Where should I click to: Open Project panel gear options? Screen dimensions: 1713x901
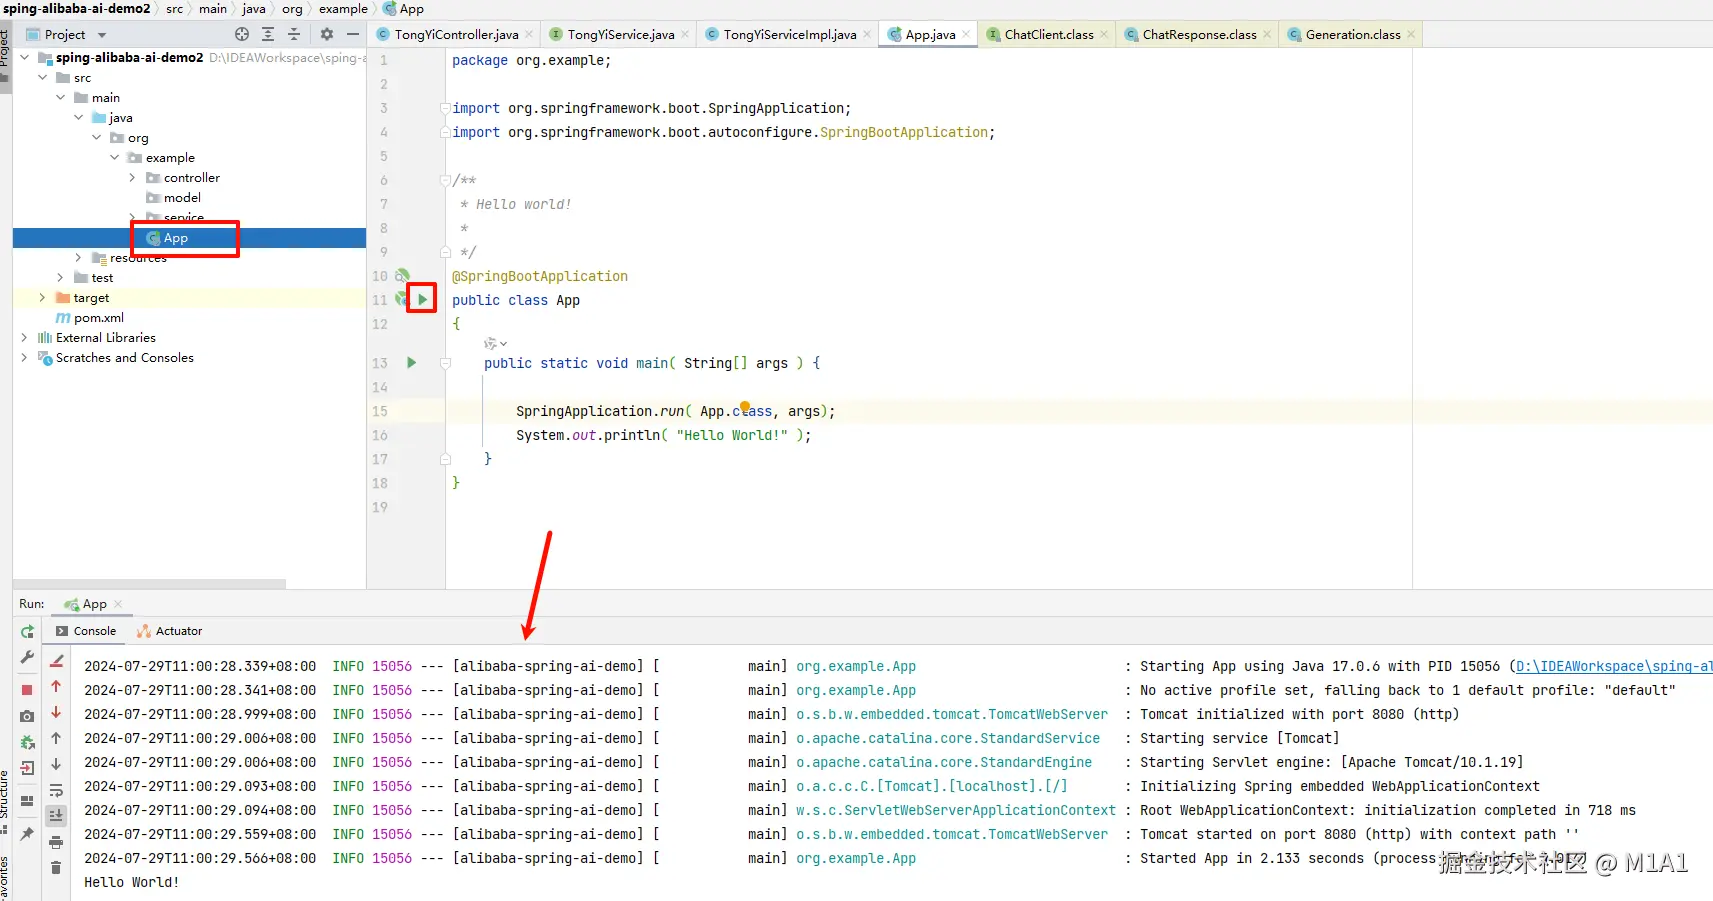point(327,34)
